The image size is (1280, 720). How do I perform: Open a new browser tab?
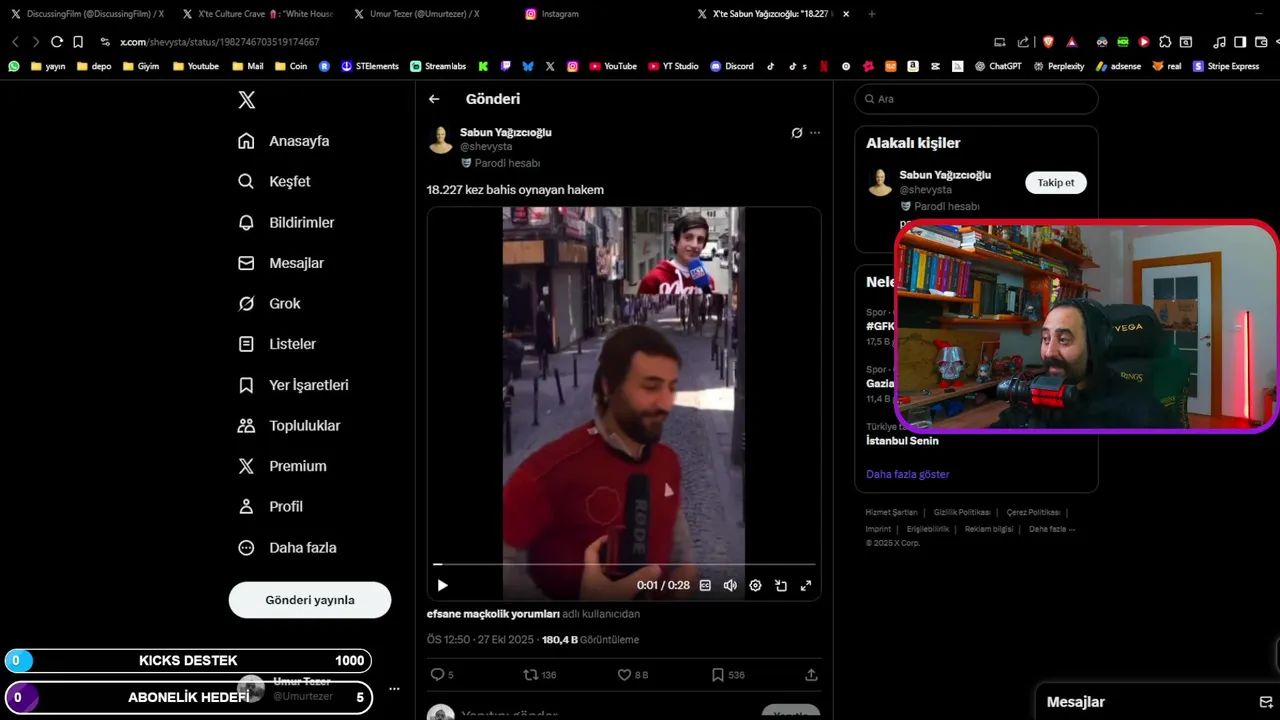872,14
